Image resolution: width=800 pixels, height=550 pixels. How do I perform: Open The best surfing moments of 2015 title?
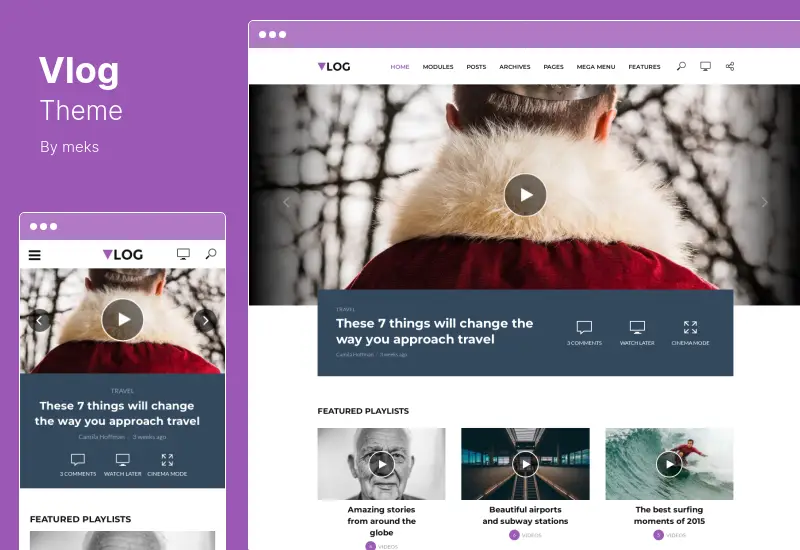click(669, 515)
